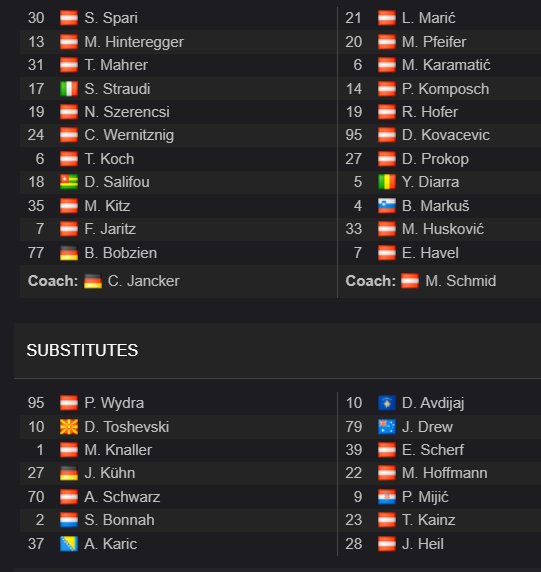Click the Slovenian flag beside B. Markuš
Screen dimensions: 541x572
point(387,206)
